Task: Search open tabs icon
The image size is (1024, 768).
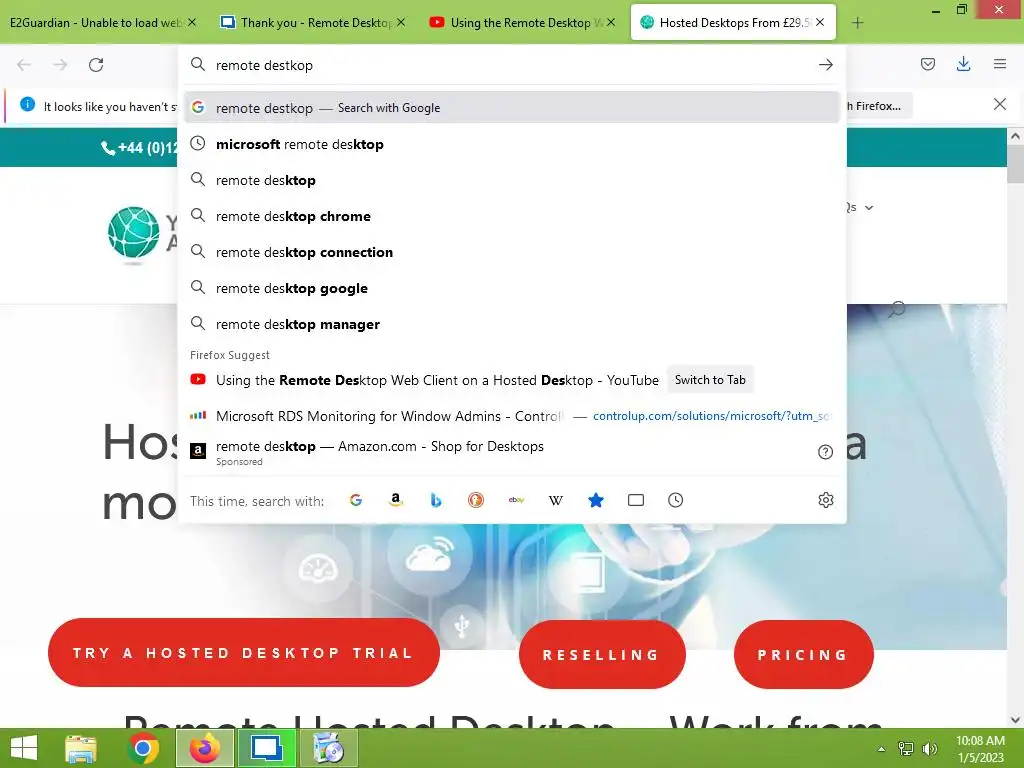Action: coord(635,500)
